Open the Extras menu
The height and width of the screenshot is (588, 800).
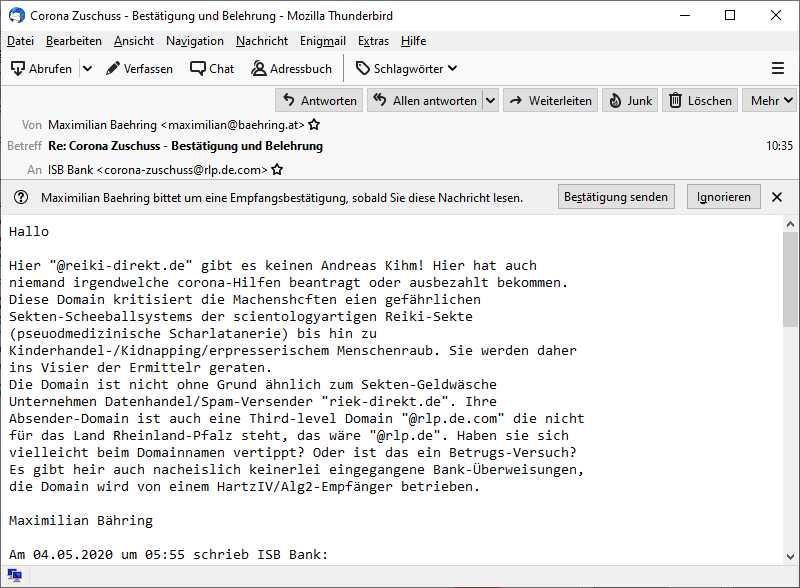coord(373,41)
